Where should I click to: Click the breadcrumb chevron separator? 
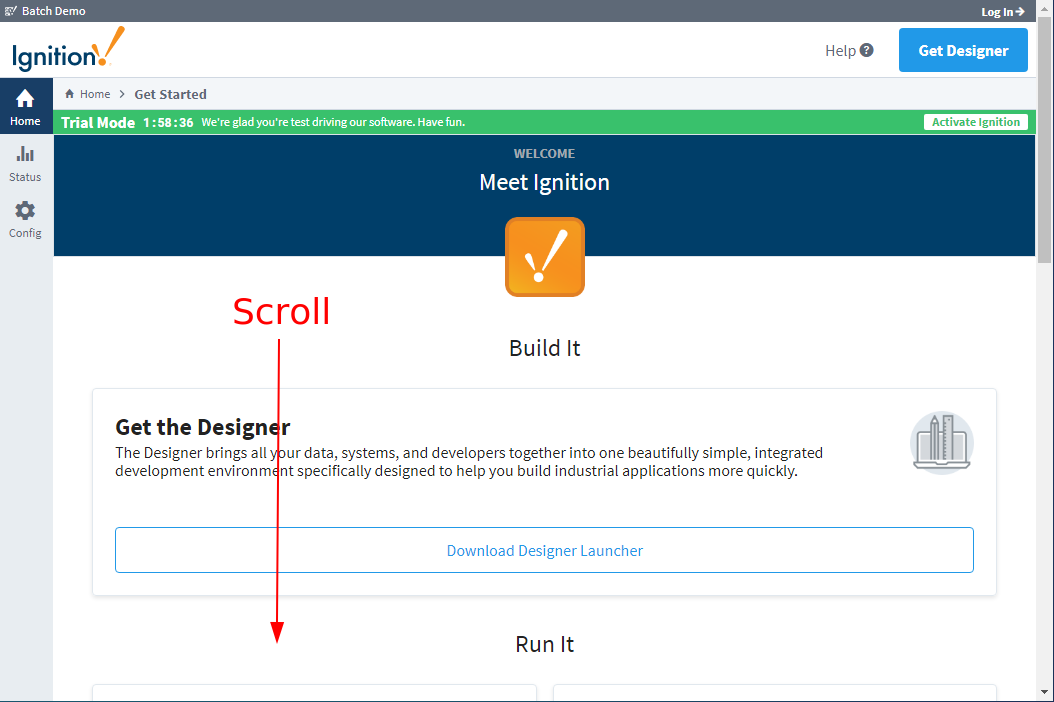click(x=122, y=94)
